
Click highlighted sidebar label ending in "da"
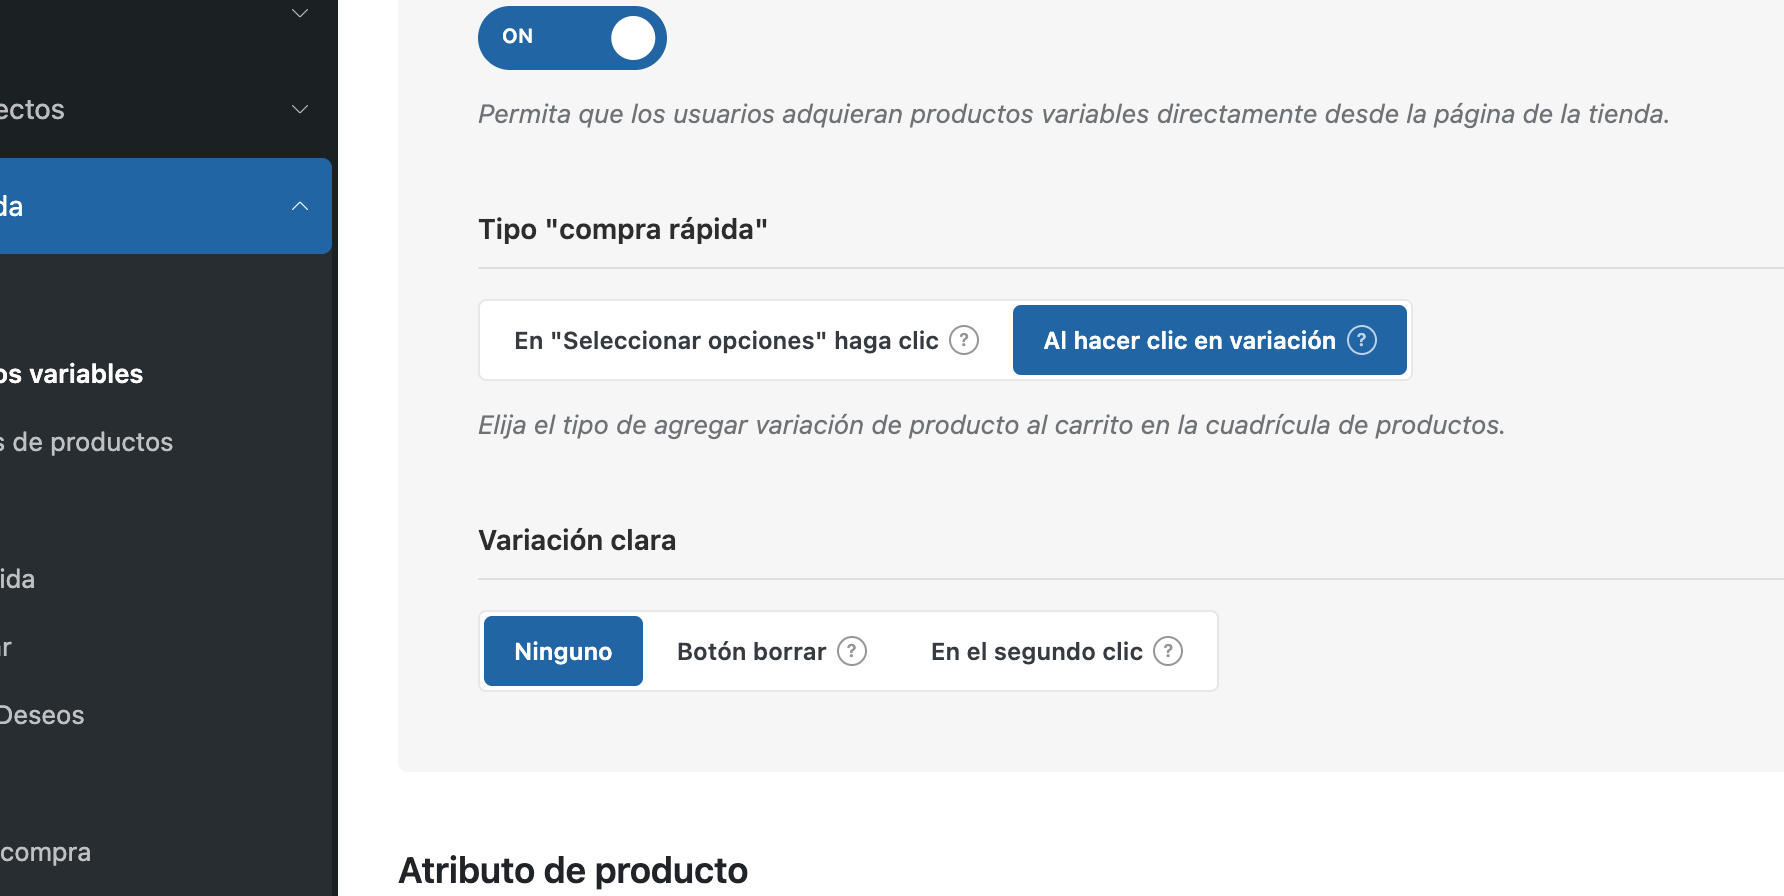pos(12,206)
